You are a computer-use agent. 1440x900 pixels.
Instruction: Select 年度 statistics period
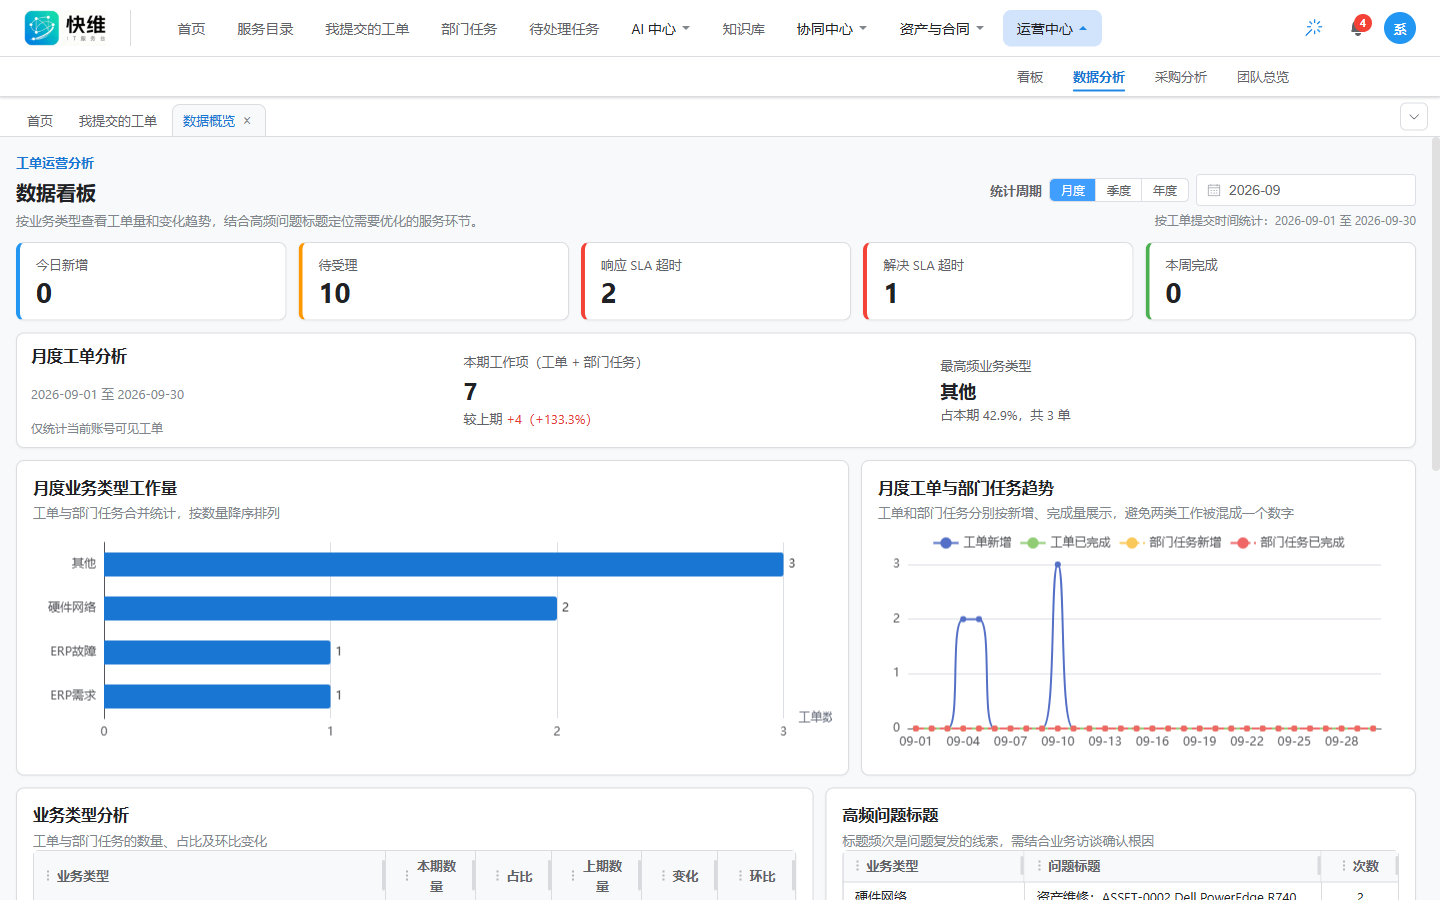point(1165,190)
